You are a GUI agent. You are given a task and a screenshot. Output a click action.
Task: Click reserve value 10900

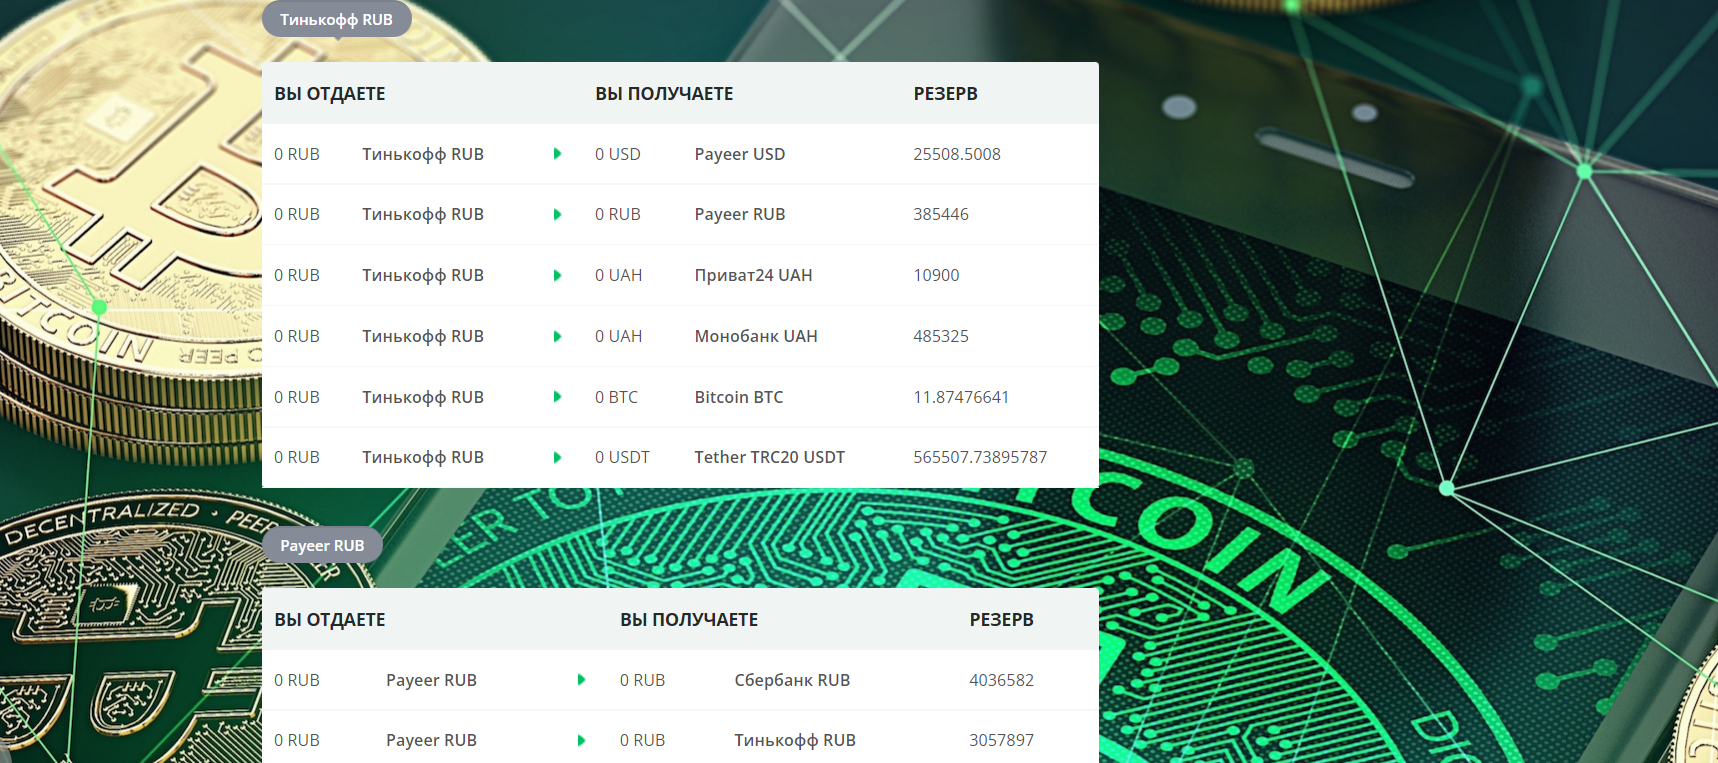point(936,275)
